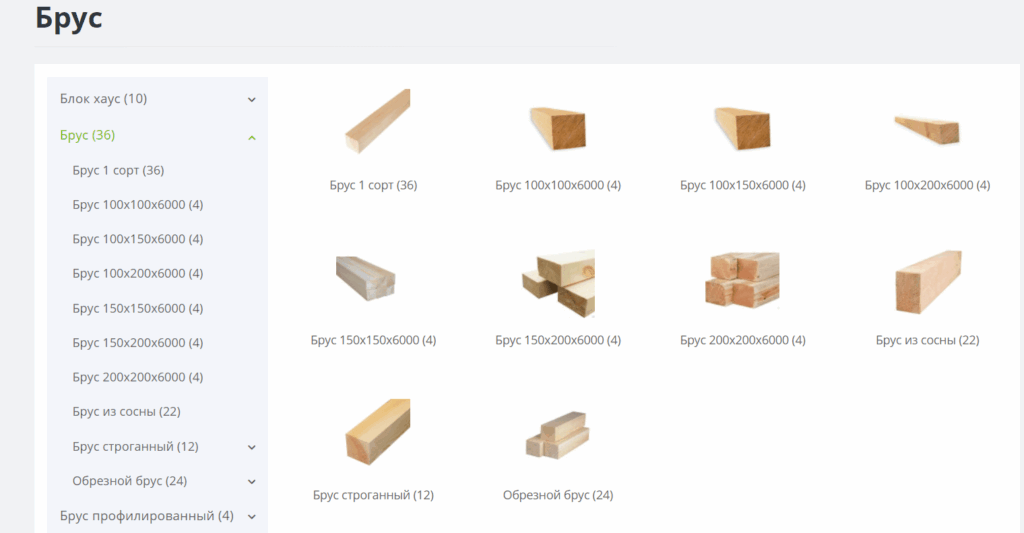The height and width of the screenshot is (533, 1024).
Task: Open the Брус 100х100х6000 product image
Action: pos(557,127)
